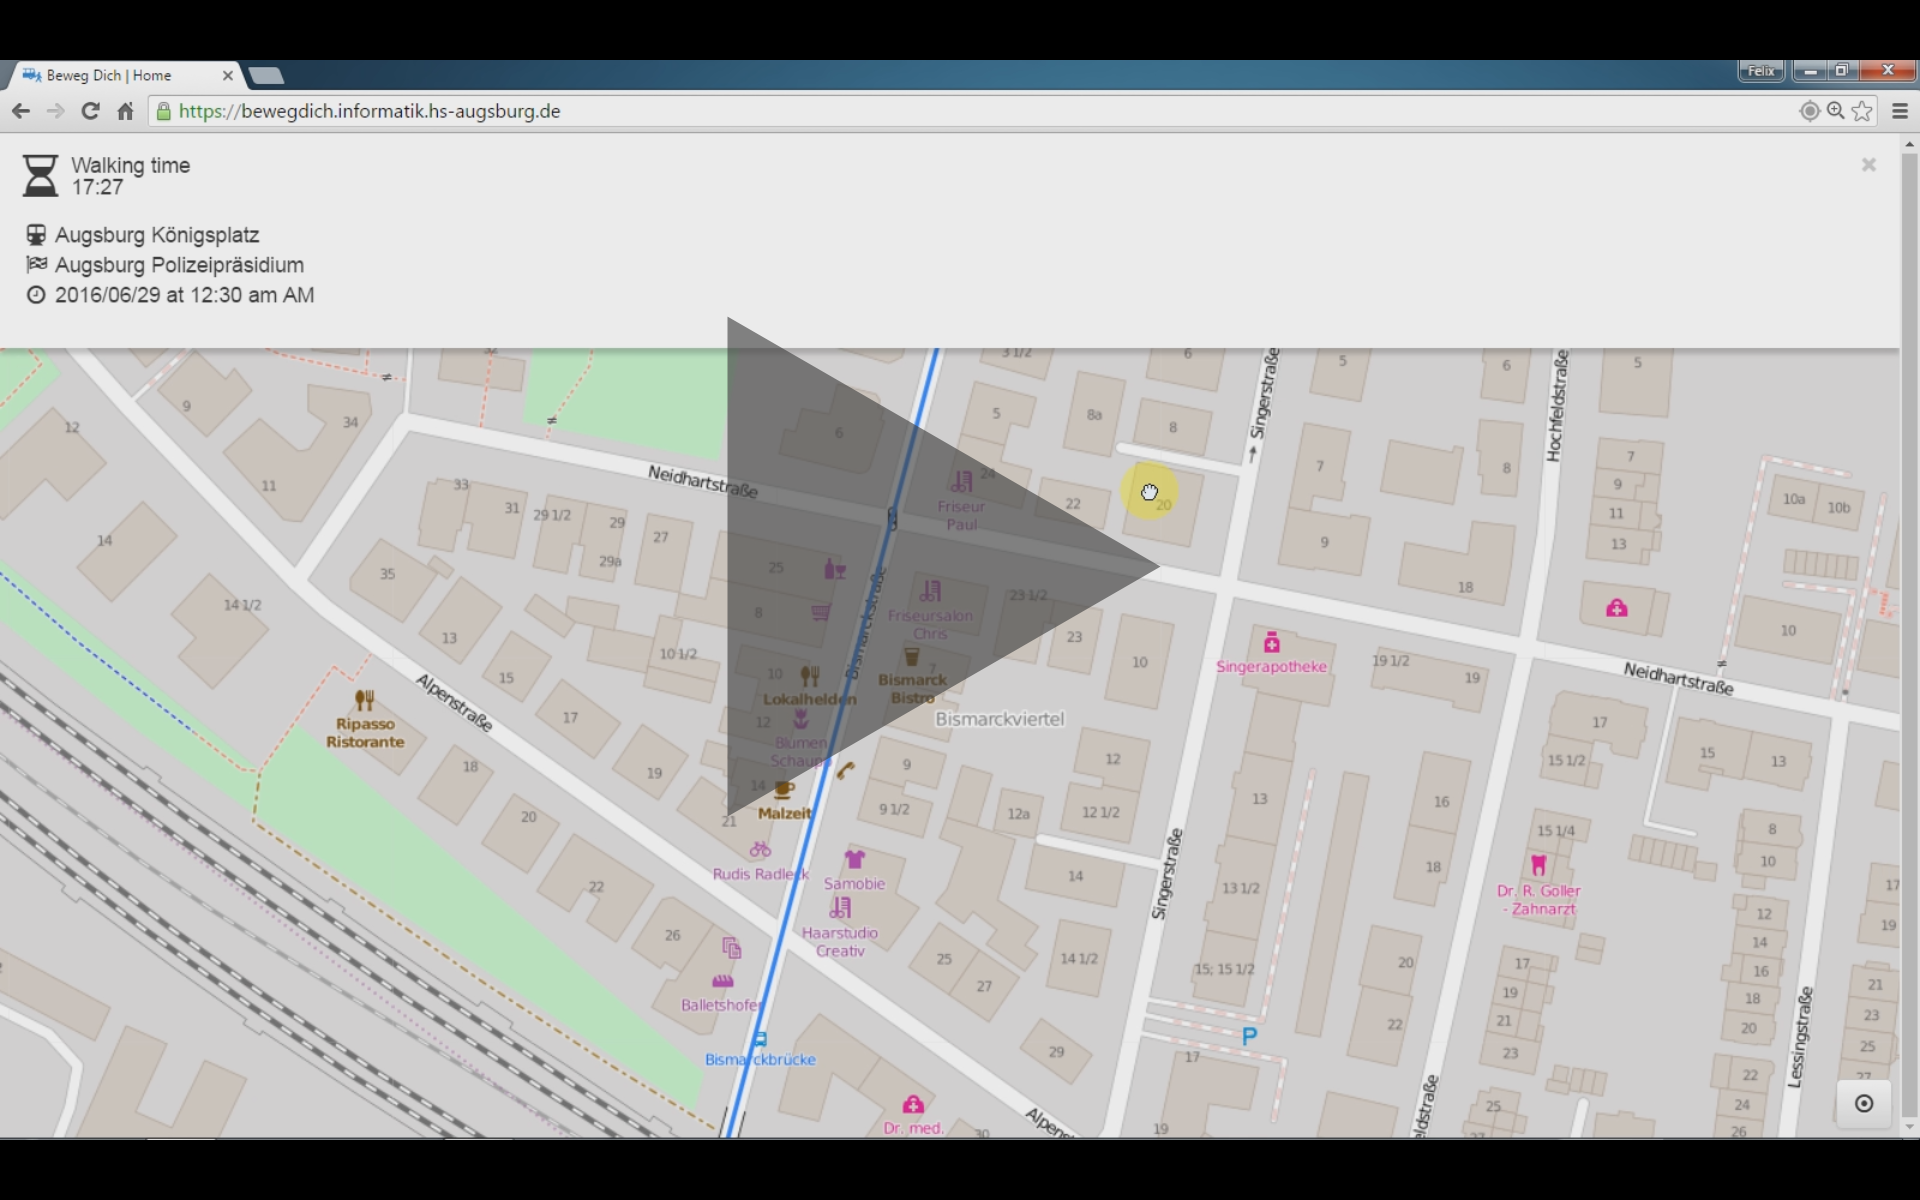Screen dimensions: 1920x1200
Task: Click the Balletshofer bakery icon
Action: [x=722, y=981]
